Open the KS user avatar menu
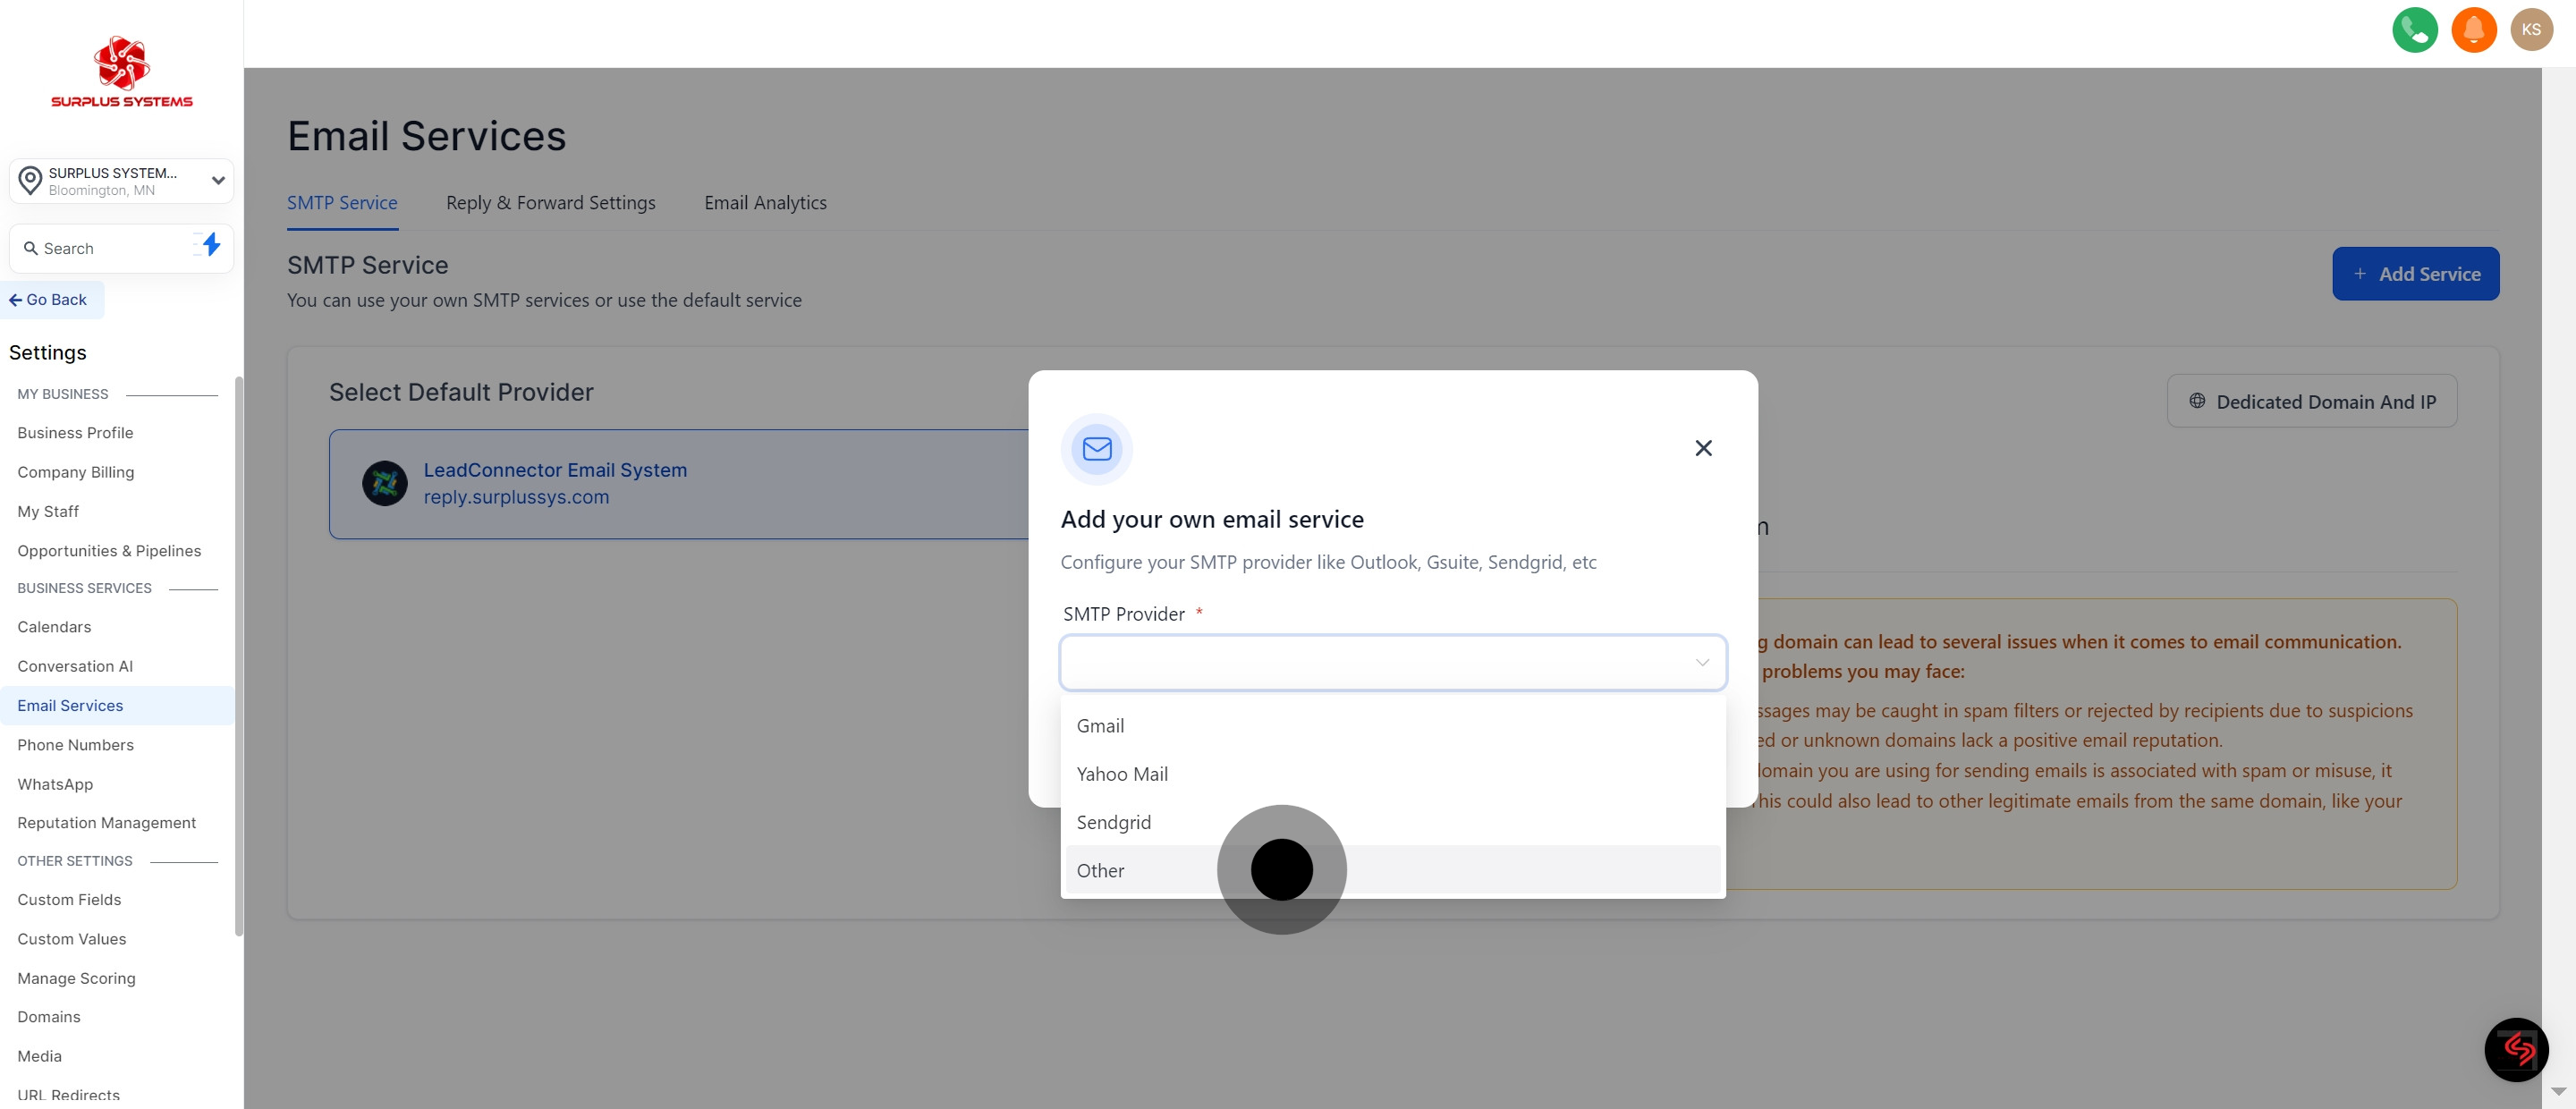 [2531, 30]
